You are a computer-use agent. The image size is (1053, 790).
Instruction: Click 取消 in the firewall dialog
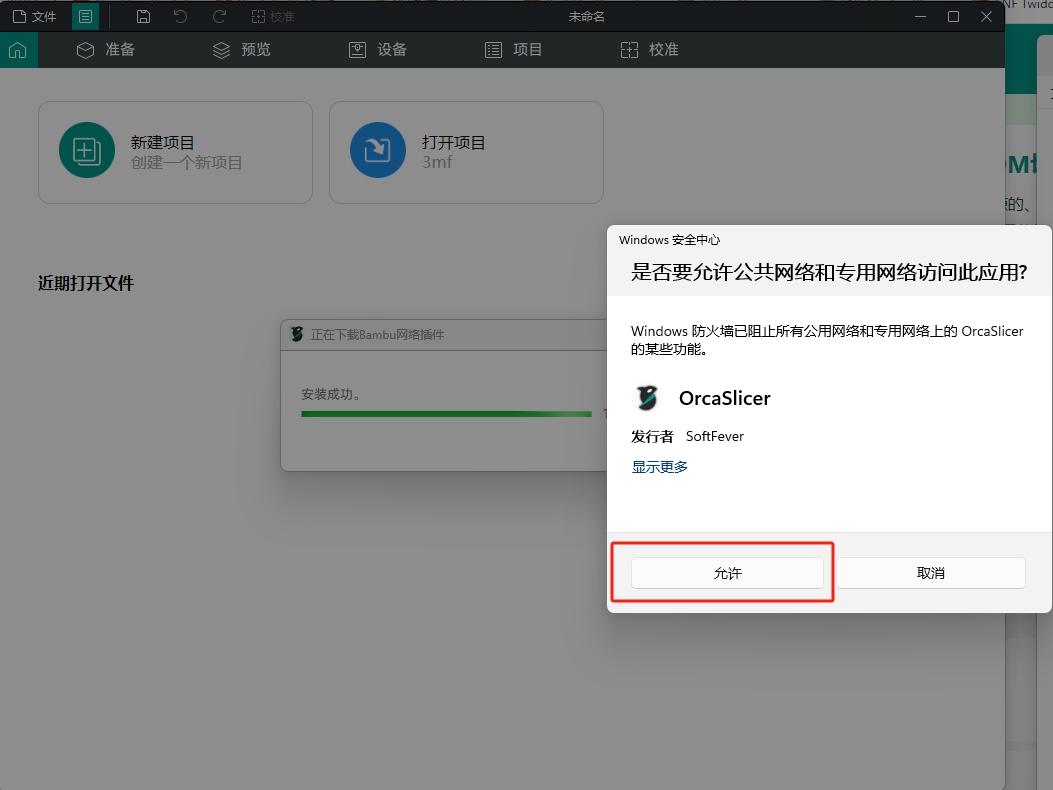click(x=931, y=573)
